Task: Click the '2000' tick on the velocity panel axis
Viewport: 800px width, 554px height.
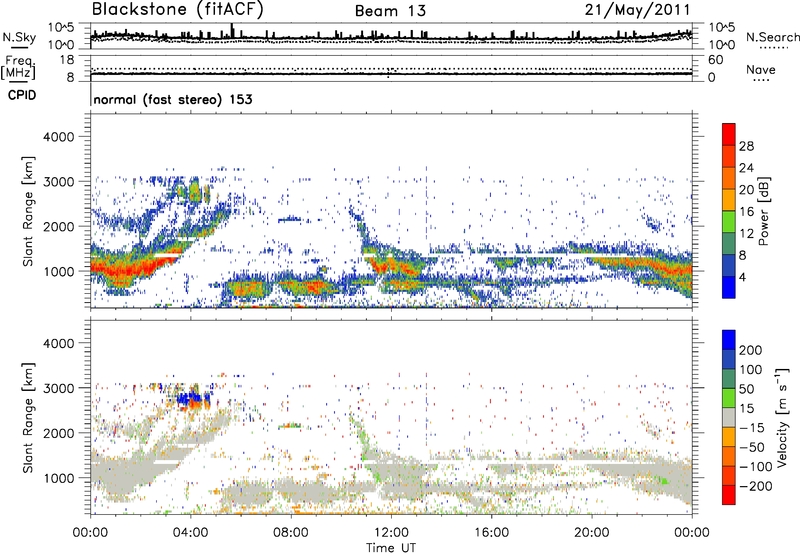Action: tap(59, 433)
